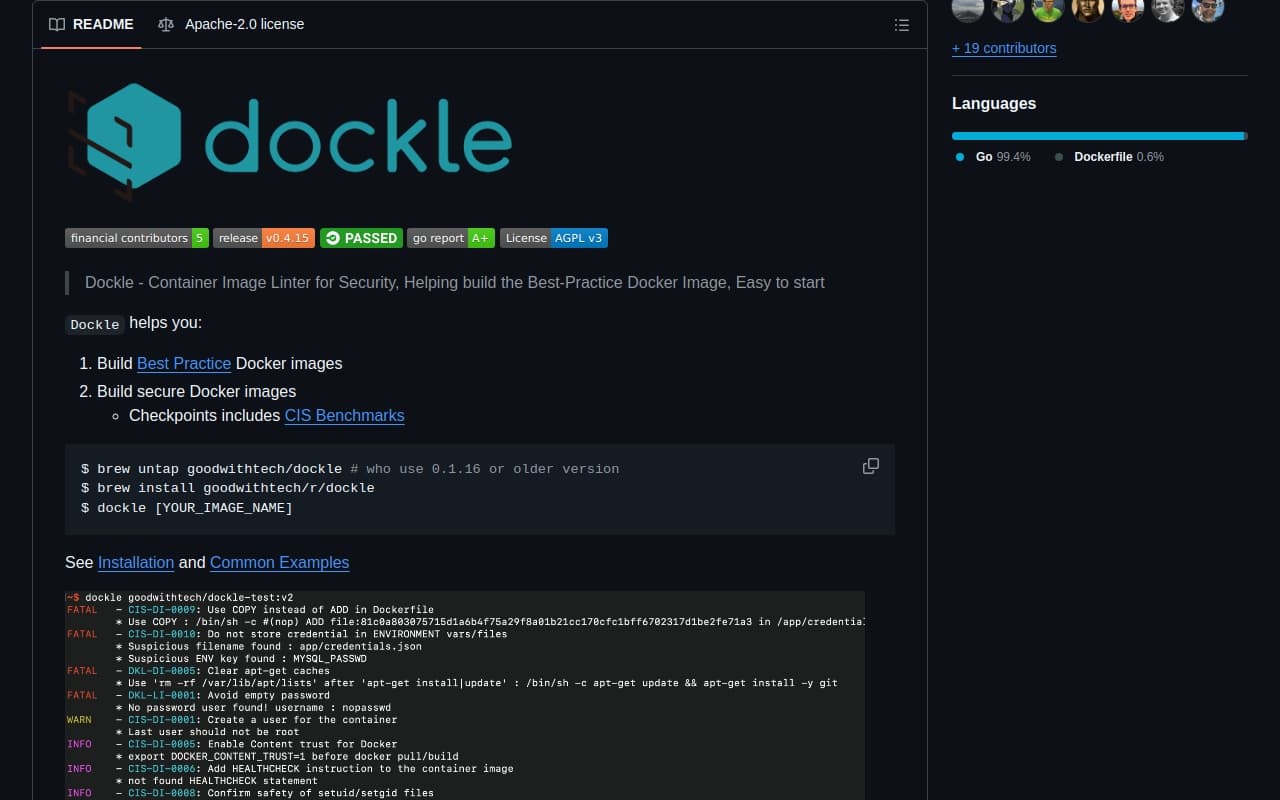Click the Go portion of the language bar
The image size is (1280, 800).
pos(1095,136)
